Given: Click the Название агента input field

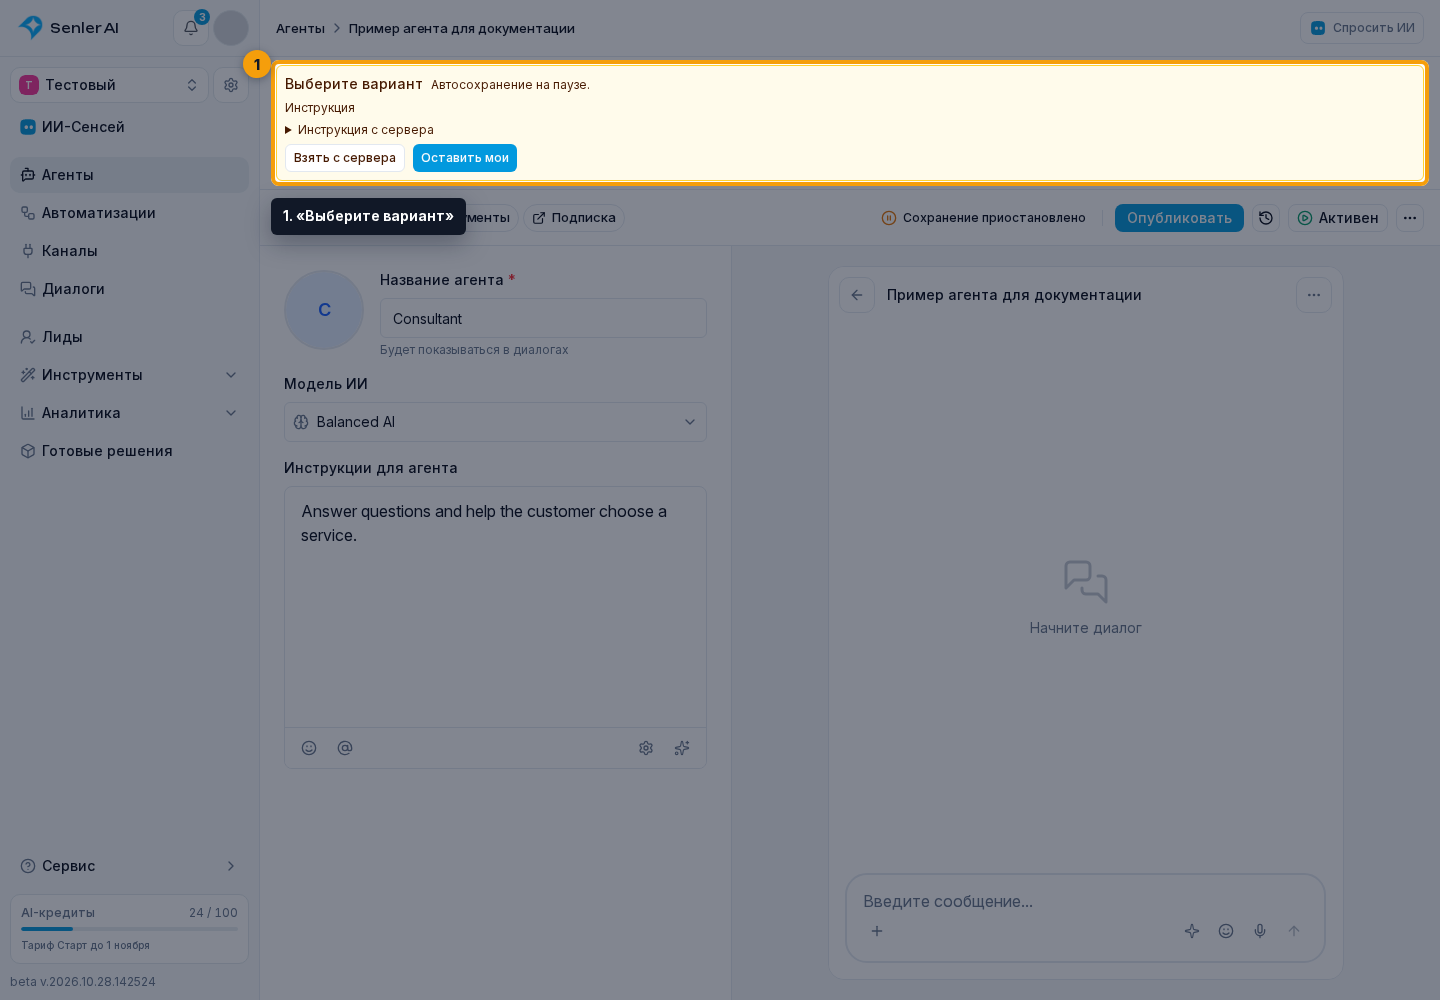Looking at the screenshot, I should (x=543, y=318).
